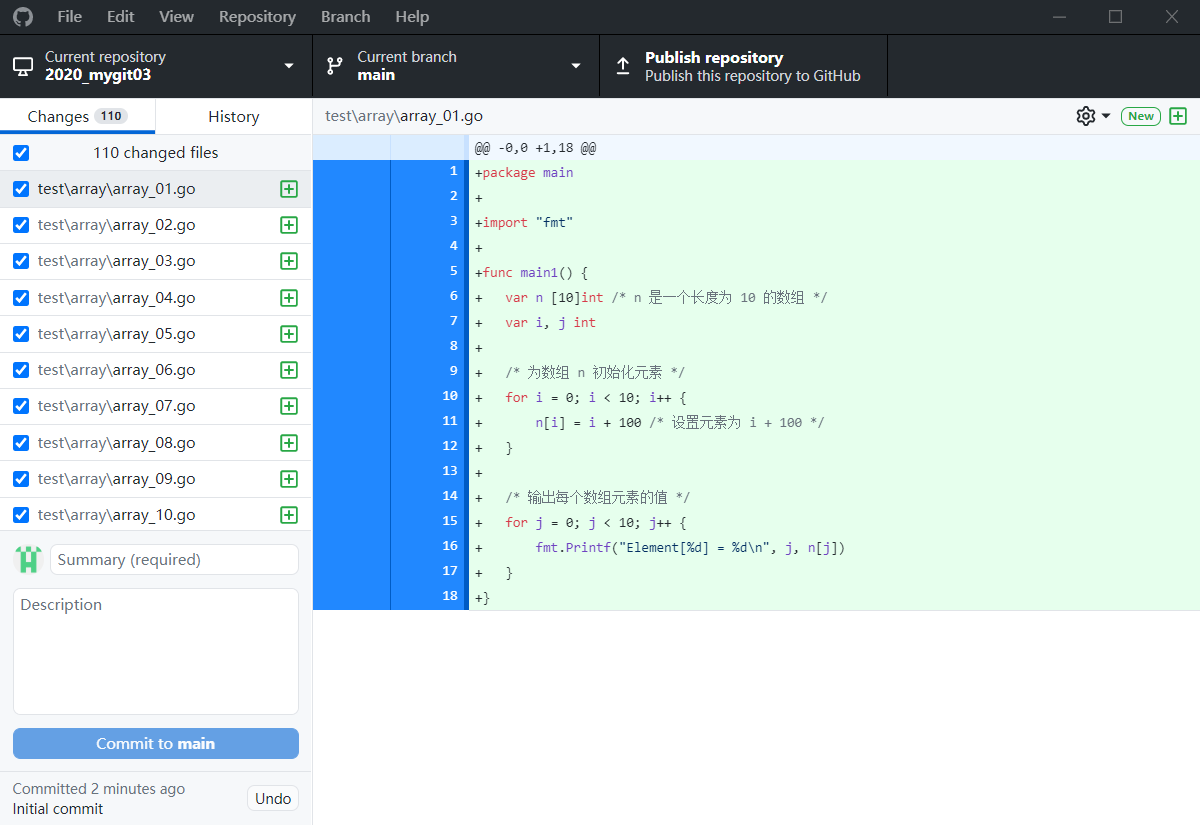This screenshot has width=1200, height=825.
Task: Open the Help menu
Action: tap(412, 17)
